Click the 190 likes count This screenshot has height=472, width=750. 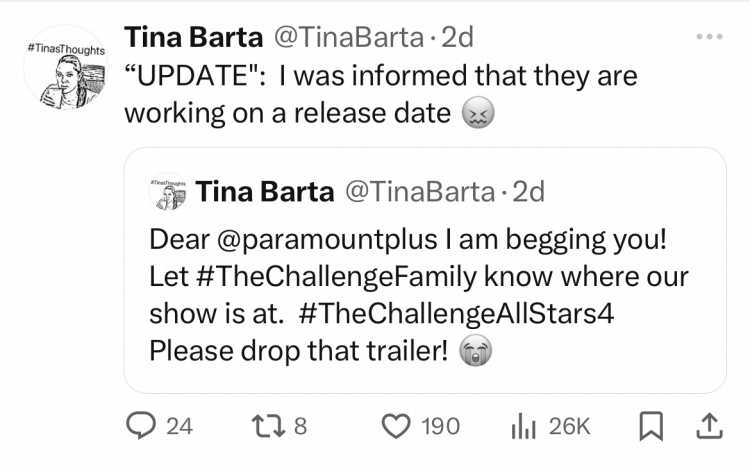441,426
